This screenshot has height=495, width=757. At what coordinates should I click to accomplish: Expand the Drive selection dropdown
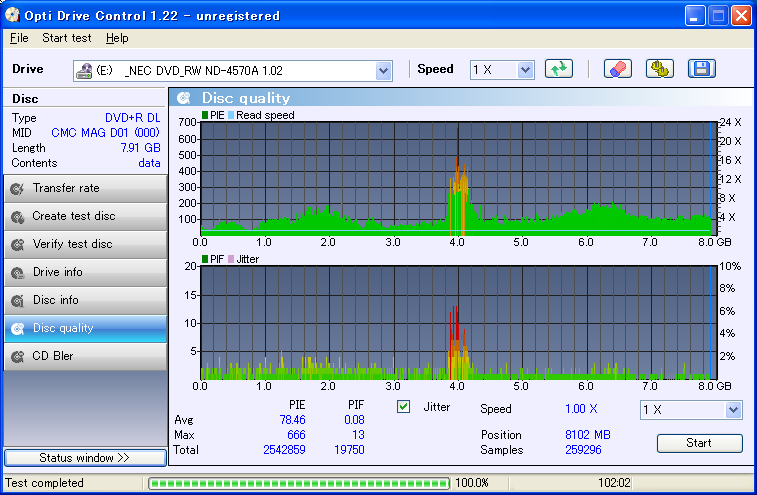[383, 71]
